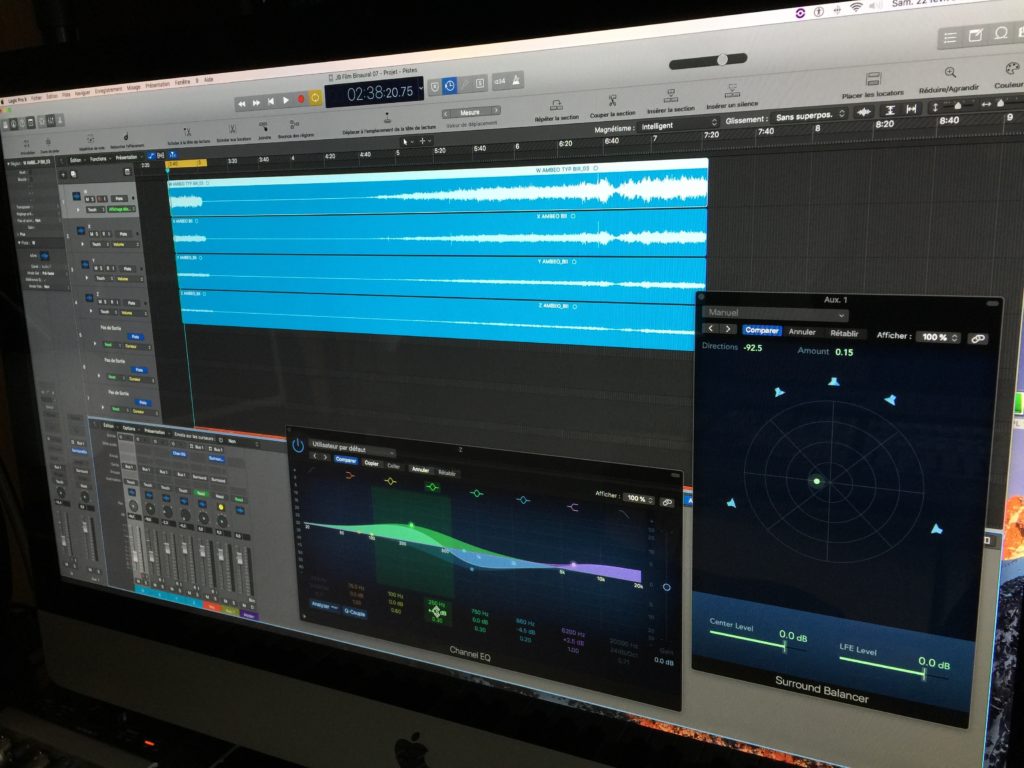Toggle Channel EQ high shelf band
This screenshot has width=1024, height=768.
(573, 507)
